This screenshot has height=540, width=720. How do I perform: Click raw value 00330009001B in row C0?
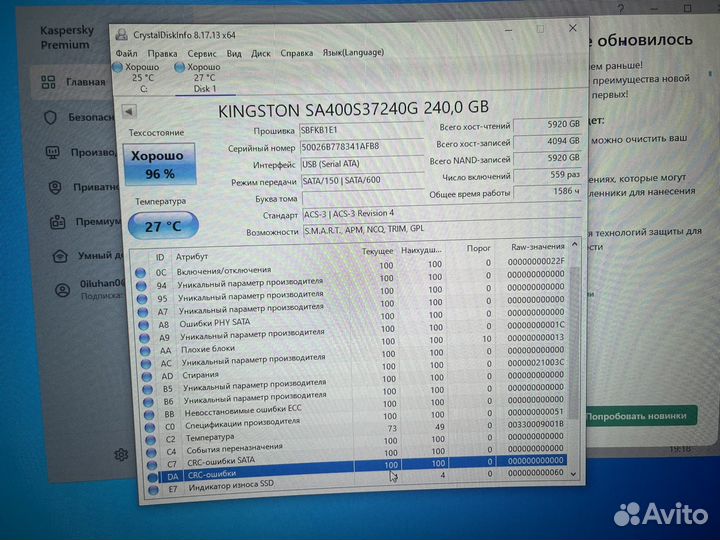click(536, 424)
